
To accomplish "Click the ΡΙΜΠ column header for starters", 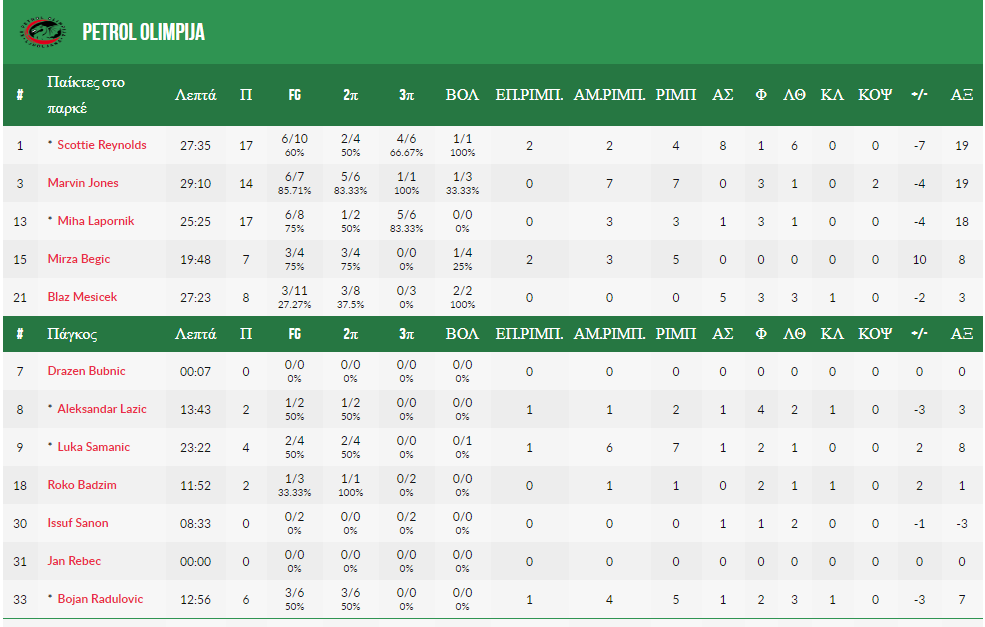I will point(676,95).
